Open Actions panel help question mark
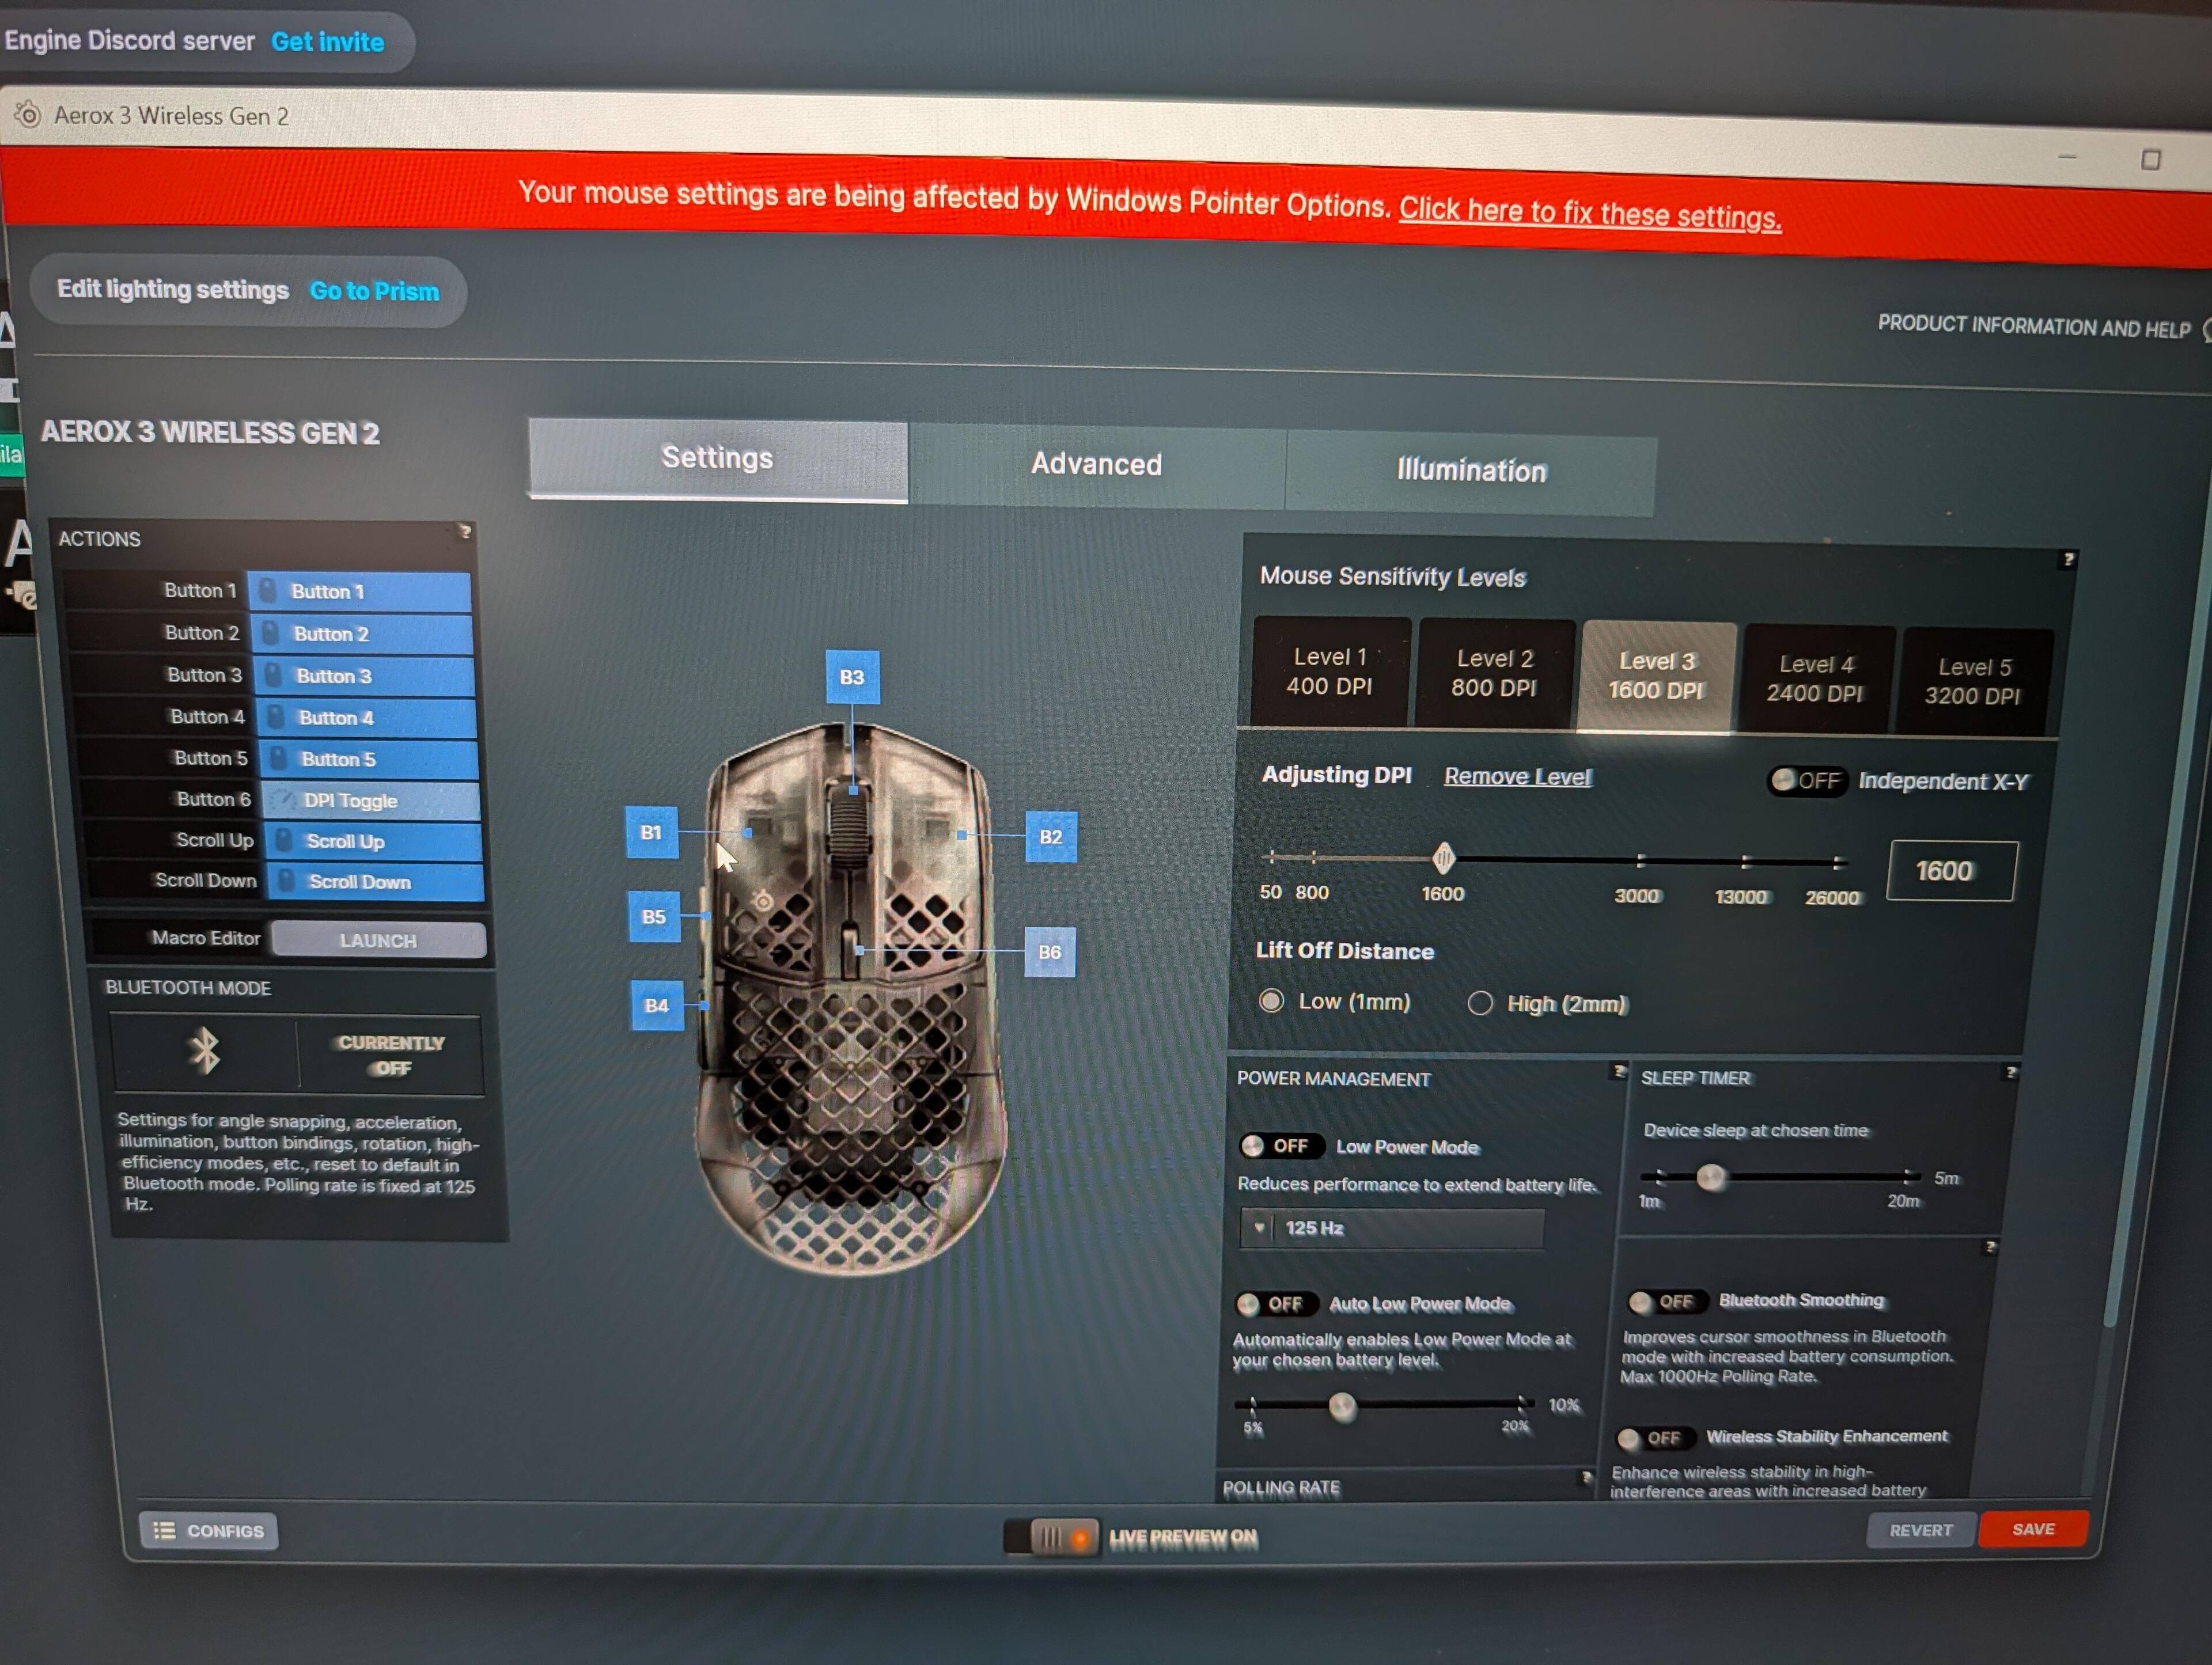 [465, 532]
